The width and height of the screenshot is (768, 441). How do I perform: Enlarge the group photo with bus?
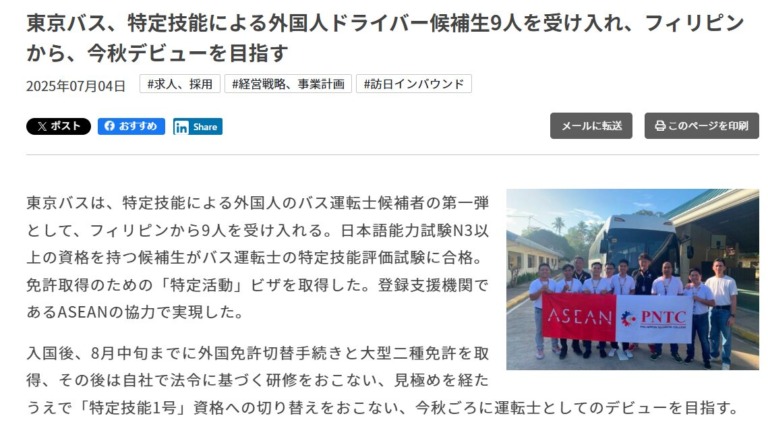point(632,279)
